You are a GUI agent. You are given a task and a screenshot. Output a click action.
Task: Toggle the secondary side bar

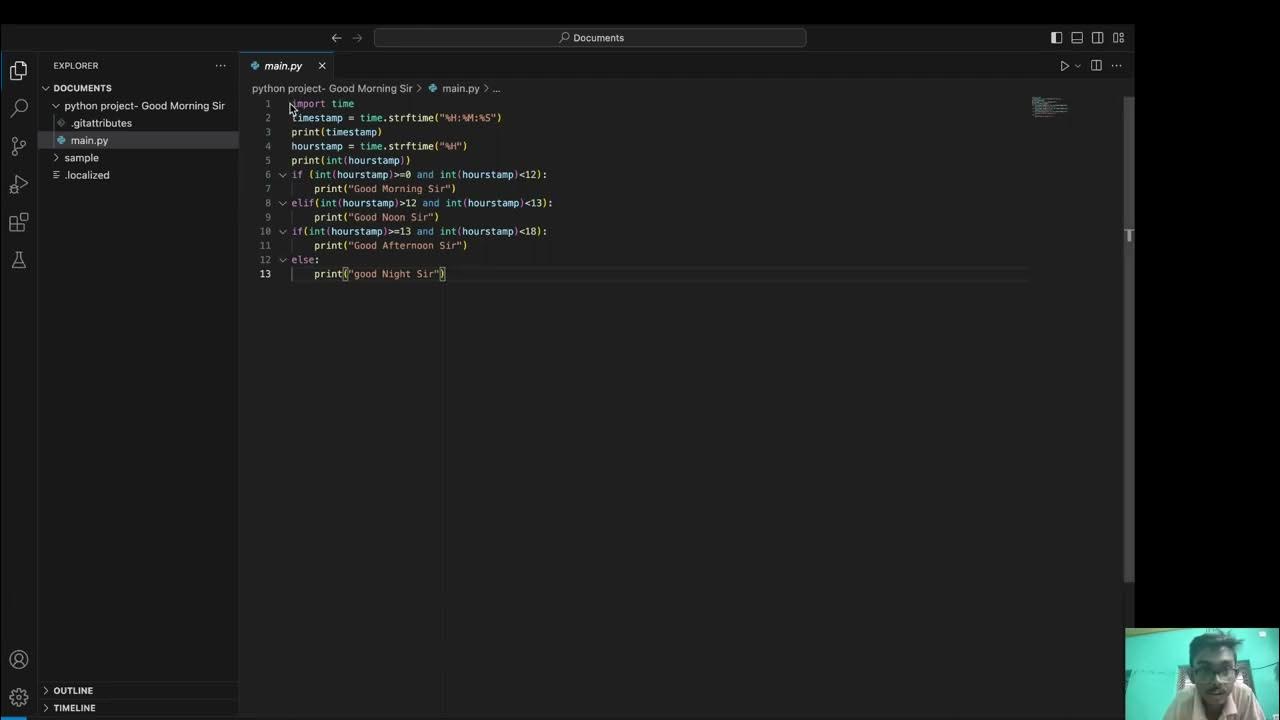click(1098, 38)
